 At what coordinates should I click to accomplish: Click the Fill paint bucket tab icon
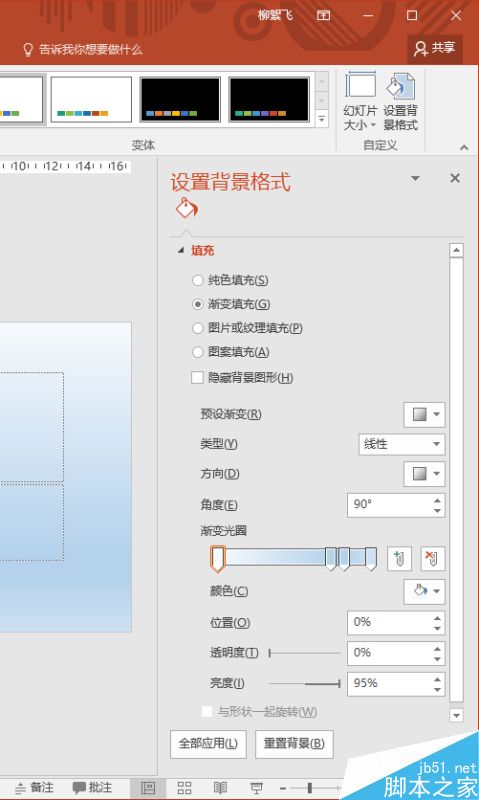(x=187, y=208)
